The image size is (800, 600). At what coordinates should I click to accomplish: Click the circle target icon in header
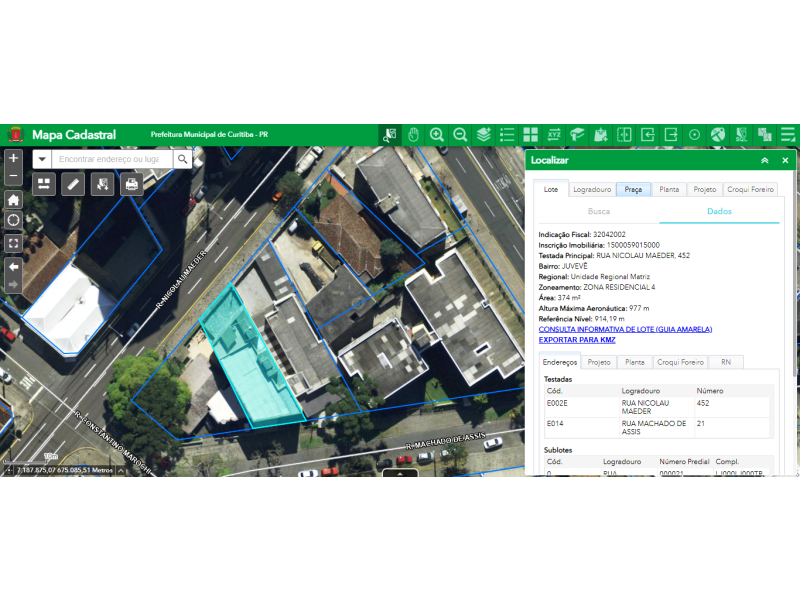click(x=694, y=135)
